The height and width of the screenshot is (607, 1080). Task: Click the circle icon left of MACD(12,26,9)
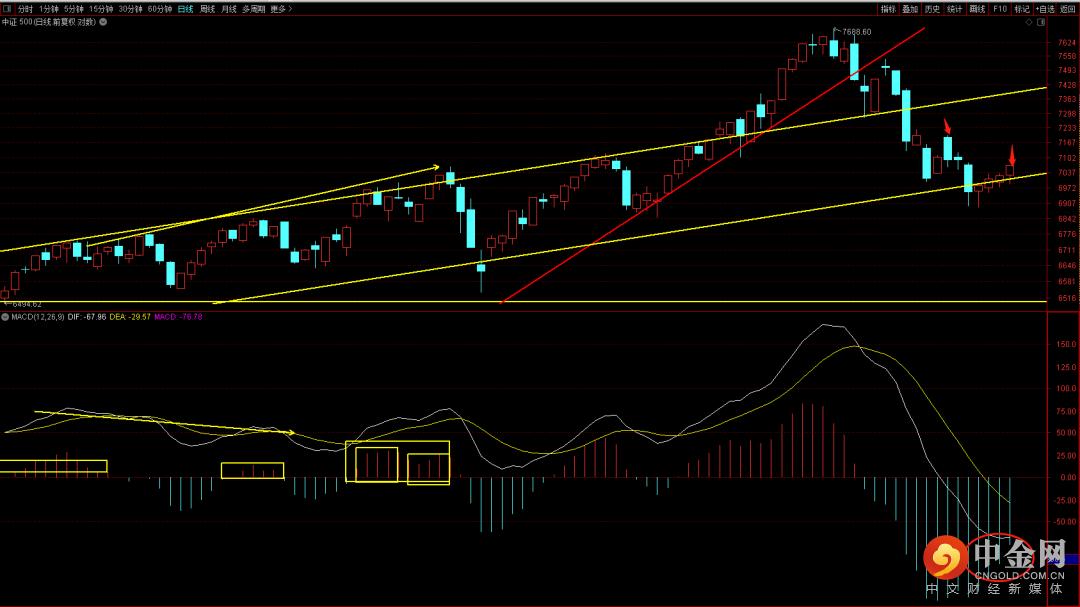(x=5, y=317)
